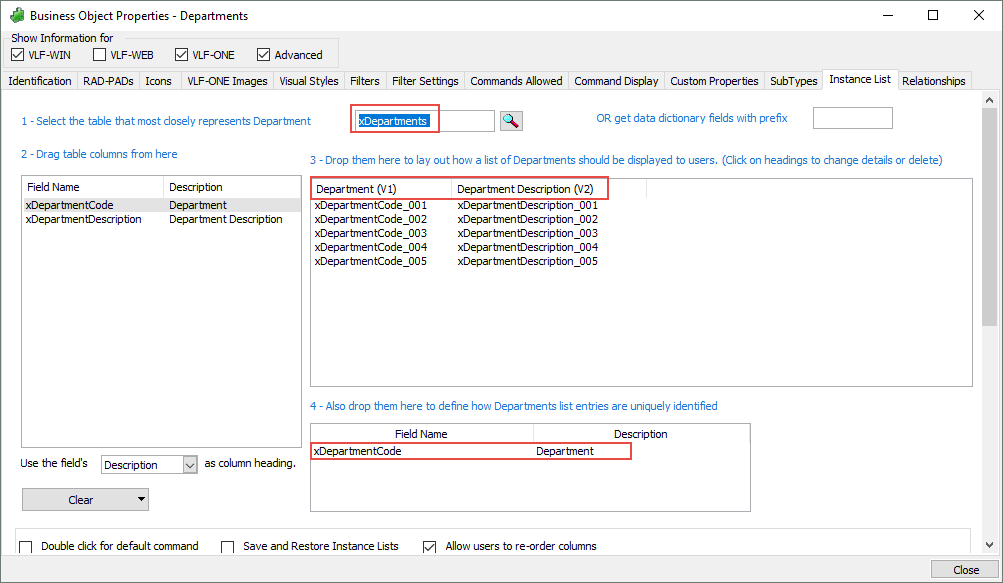Enable the VLF-WEB checkbox
Viewport: 1003px width, 583px height.
tap(100, 55)
